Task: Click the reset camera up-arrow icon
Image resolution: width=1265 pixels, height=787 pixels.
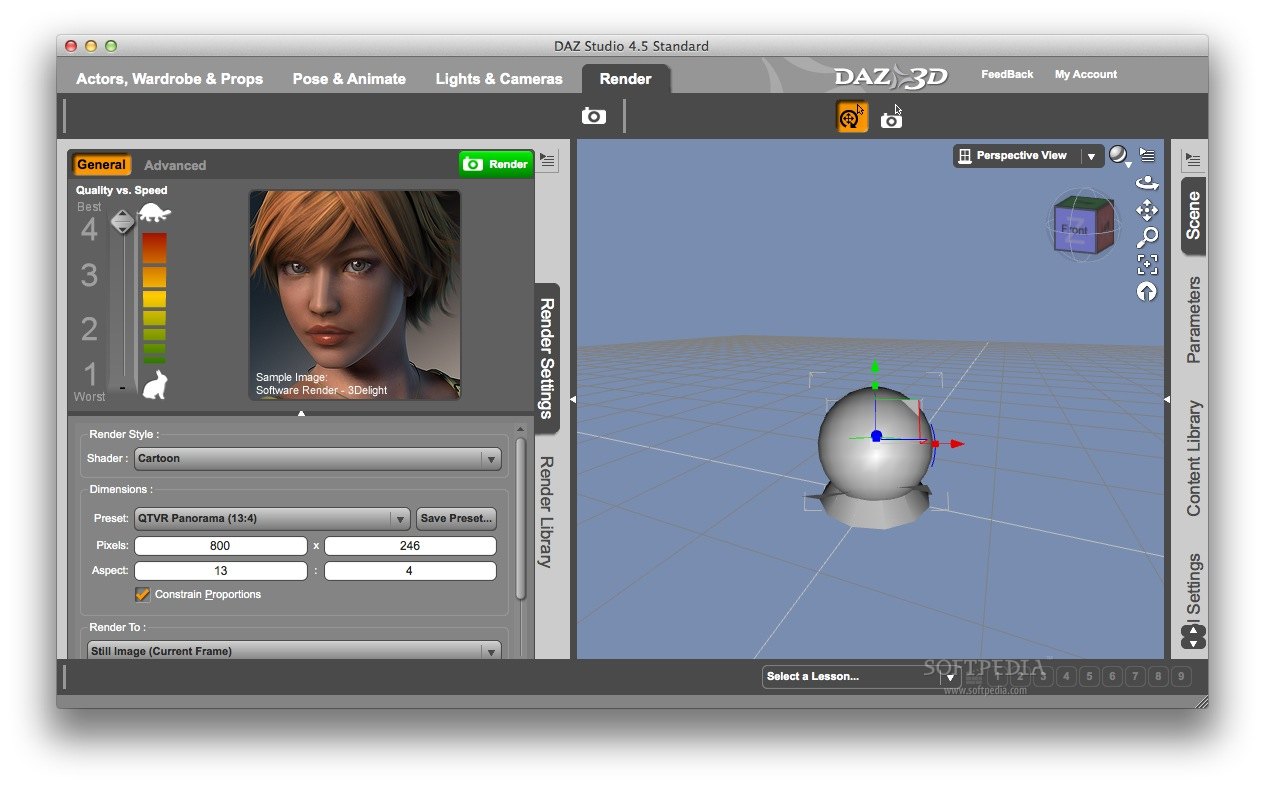Action: pos(1147,291)
